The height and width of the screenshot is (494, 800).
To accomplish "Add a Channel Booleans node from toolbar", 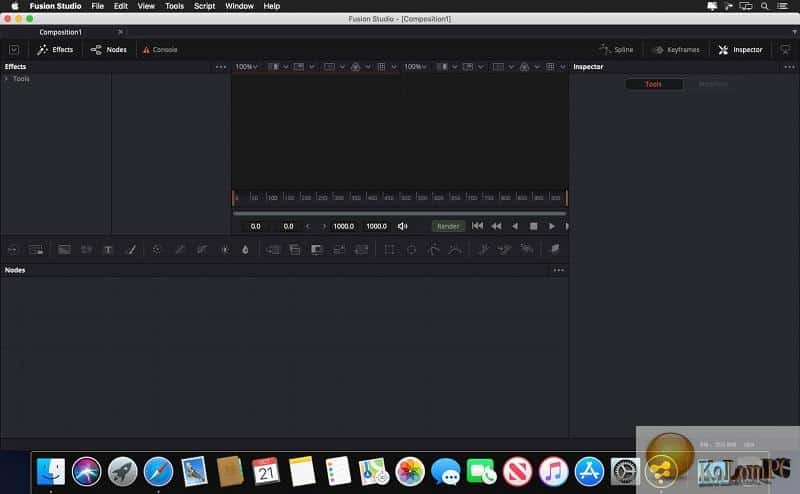I will (295, 250).
